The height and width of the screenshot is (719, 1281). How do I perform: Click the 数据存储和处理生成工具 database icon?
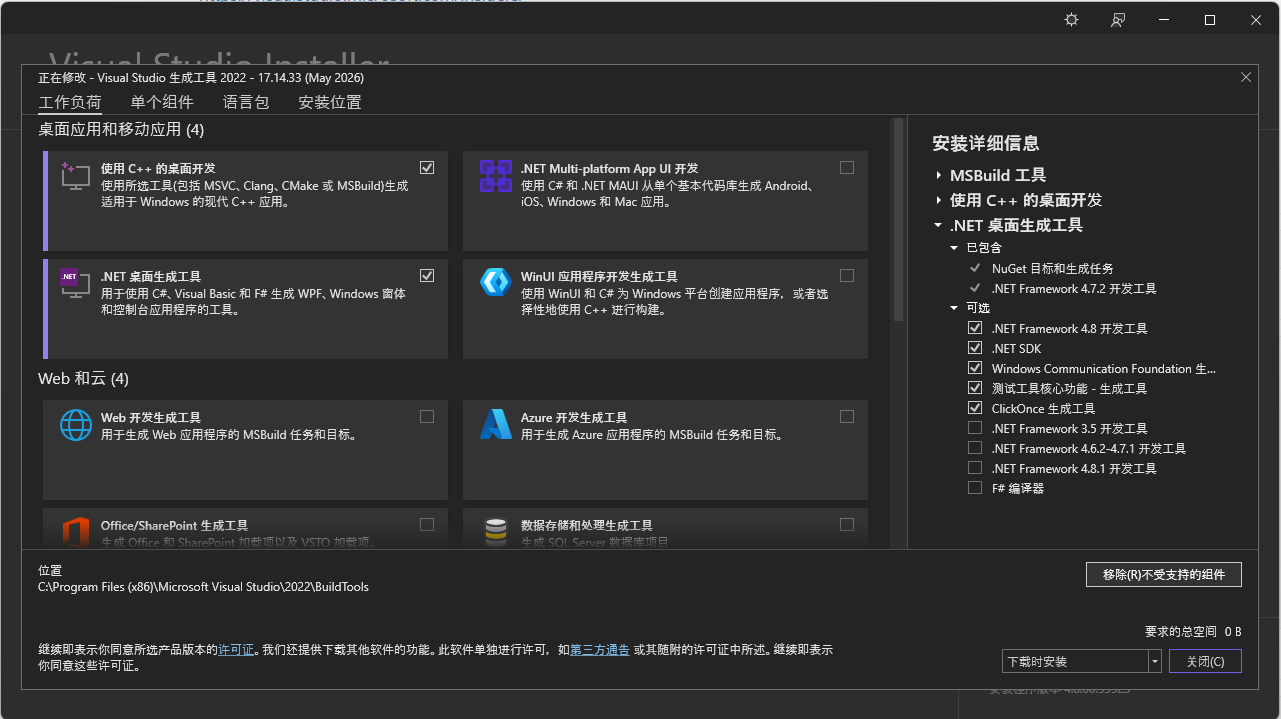[x=496, y=531]
